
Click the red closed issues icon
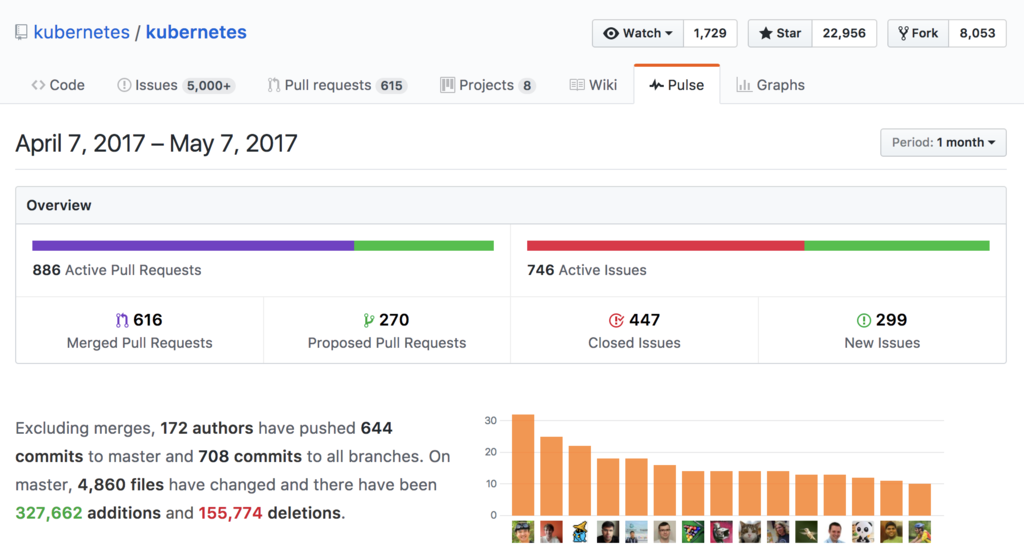tap(616, 320)
